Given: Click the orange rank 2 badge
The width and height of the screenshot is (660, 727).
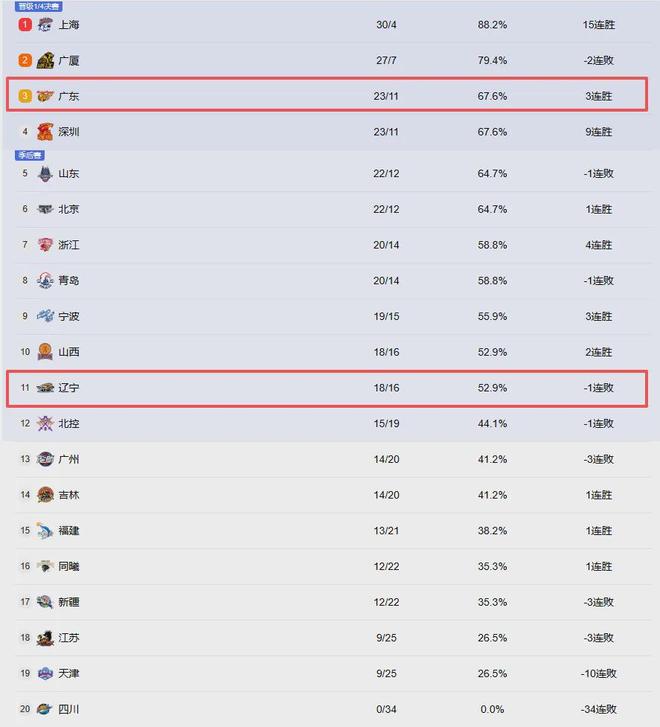Looking at the screenshot, I should click(x=26, y=61).
